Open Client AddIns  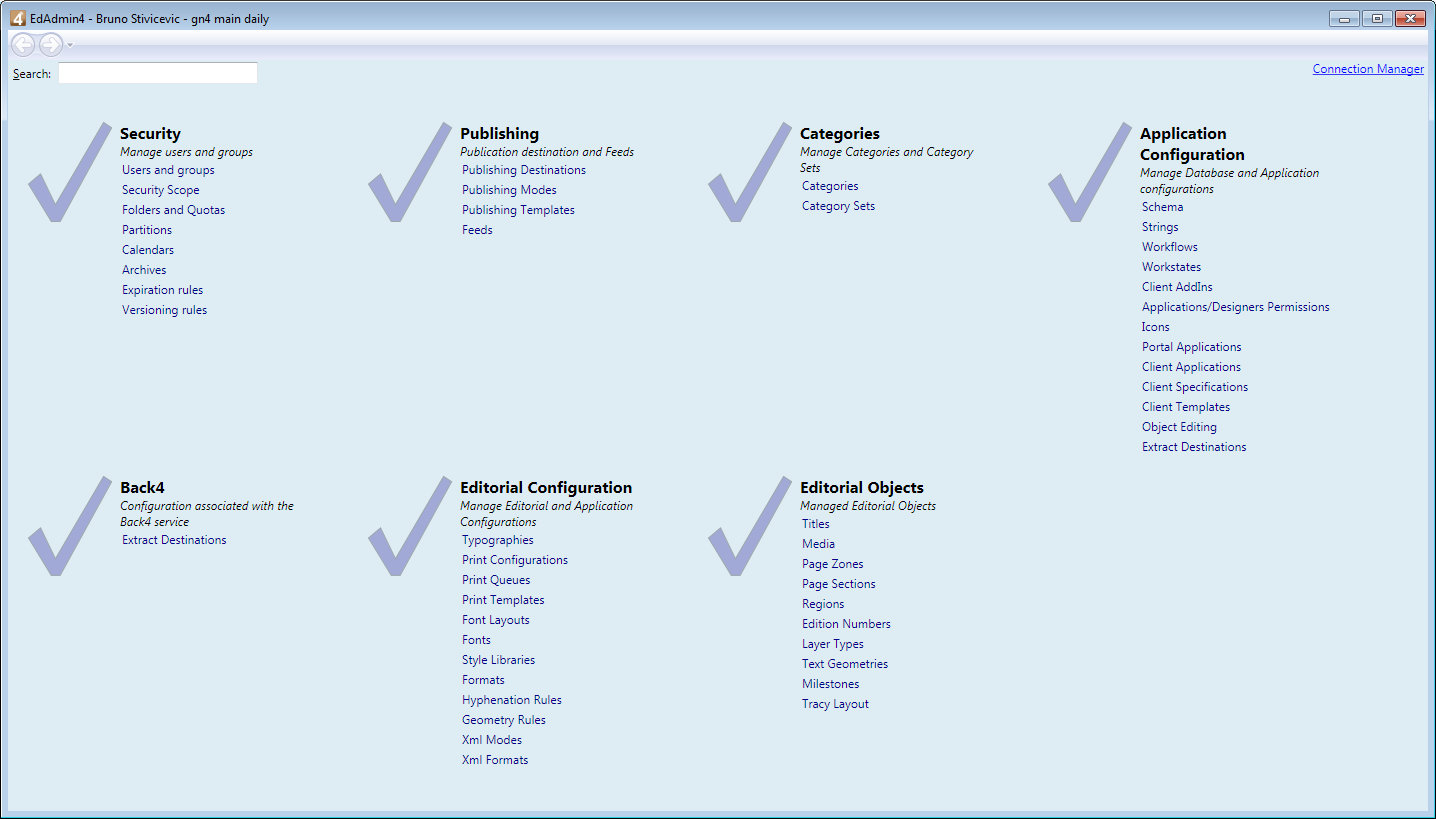[1177, 287]
